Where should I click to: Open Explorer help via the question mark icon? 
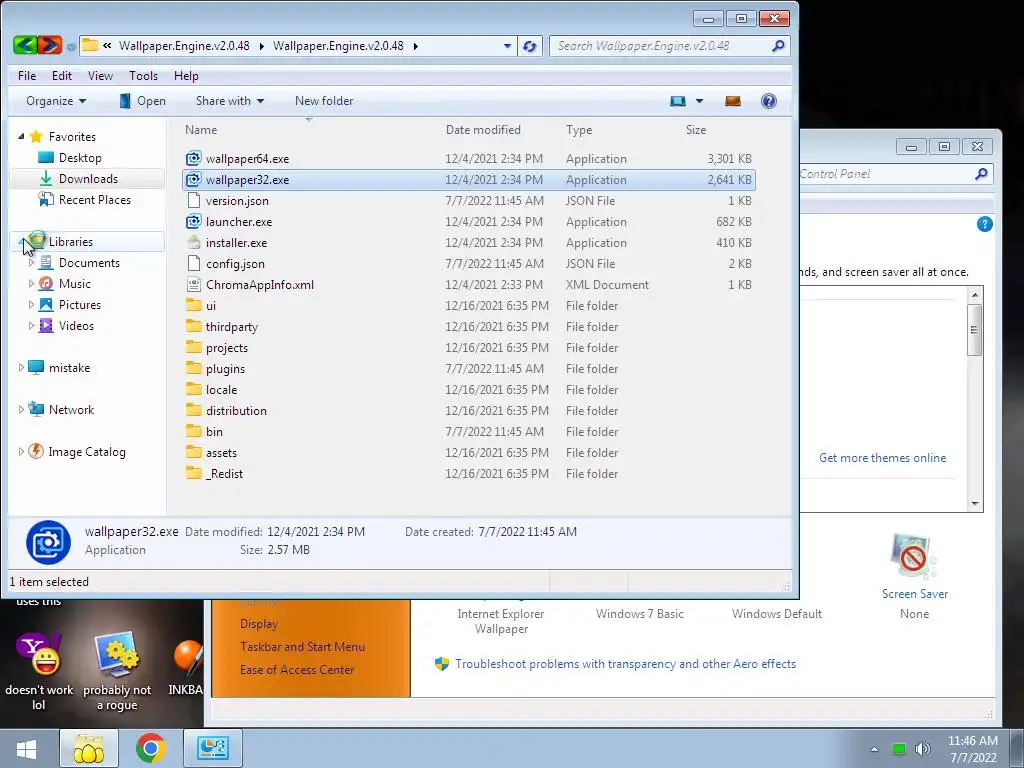tap(769, 101)
